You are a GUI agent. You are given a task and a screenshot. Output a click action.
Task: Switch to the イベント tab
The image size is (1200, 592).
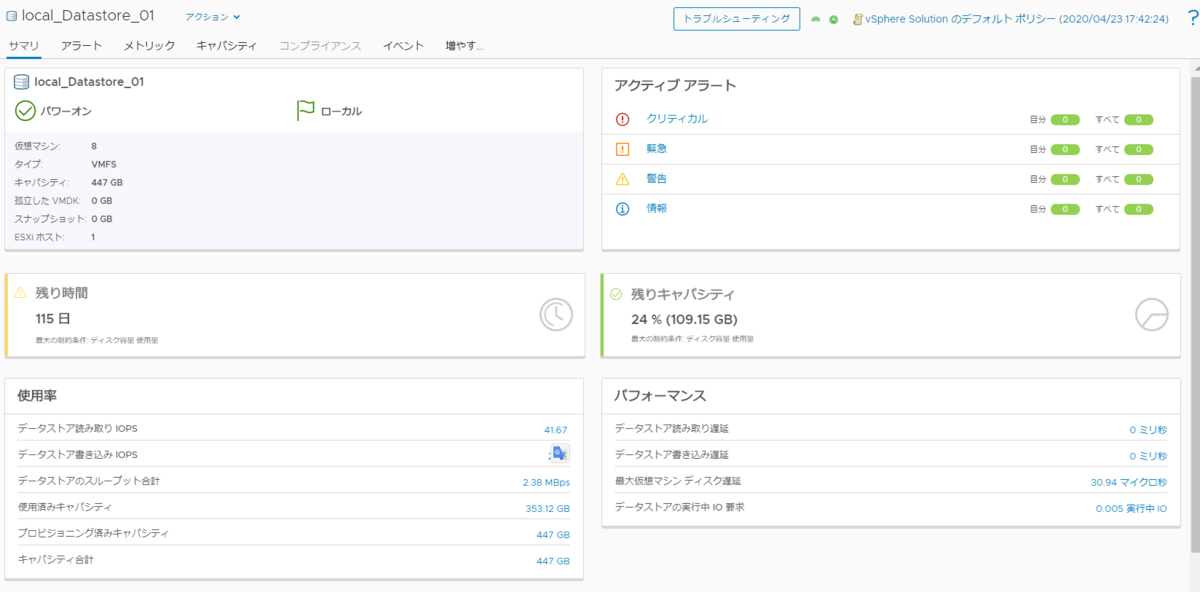403,45
